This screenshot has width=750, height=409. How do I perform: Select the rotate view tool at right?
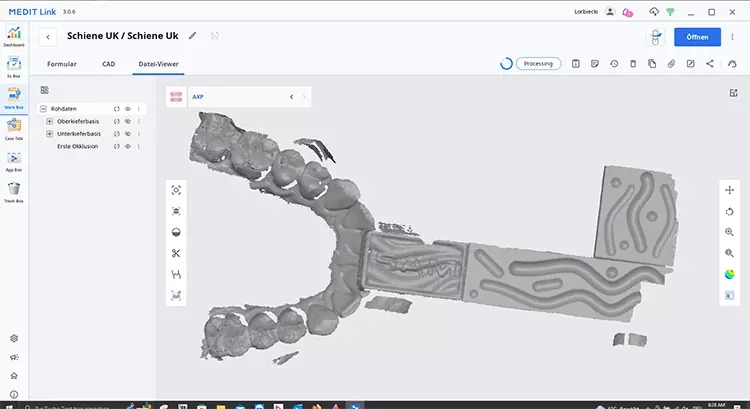(x=729, y=211)
